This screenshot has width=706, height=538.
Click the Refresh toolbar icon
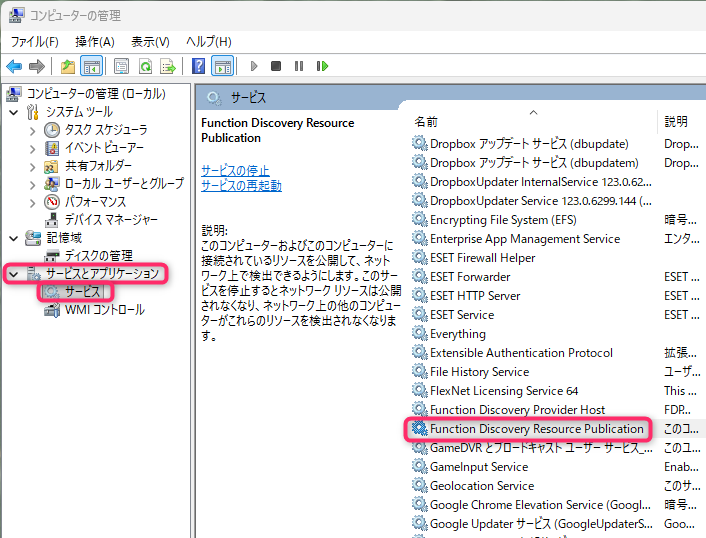[x=146, y=67]
